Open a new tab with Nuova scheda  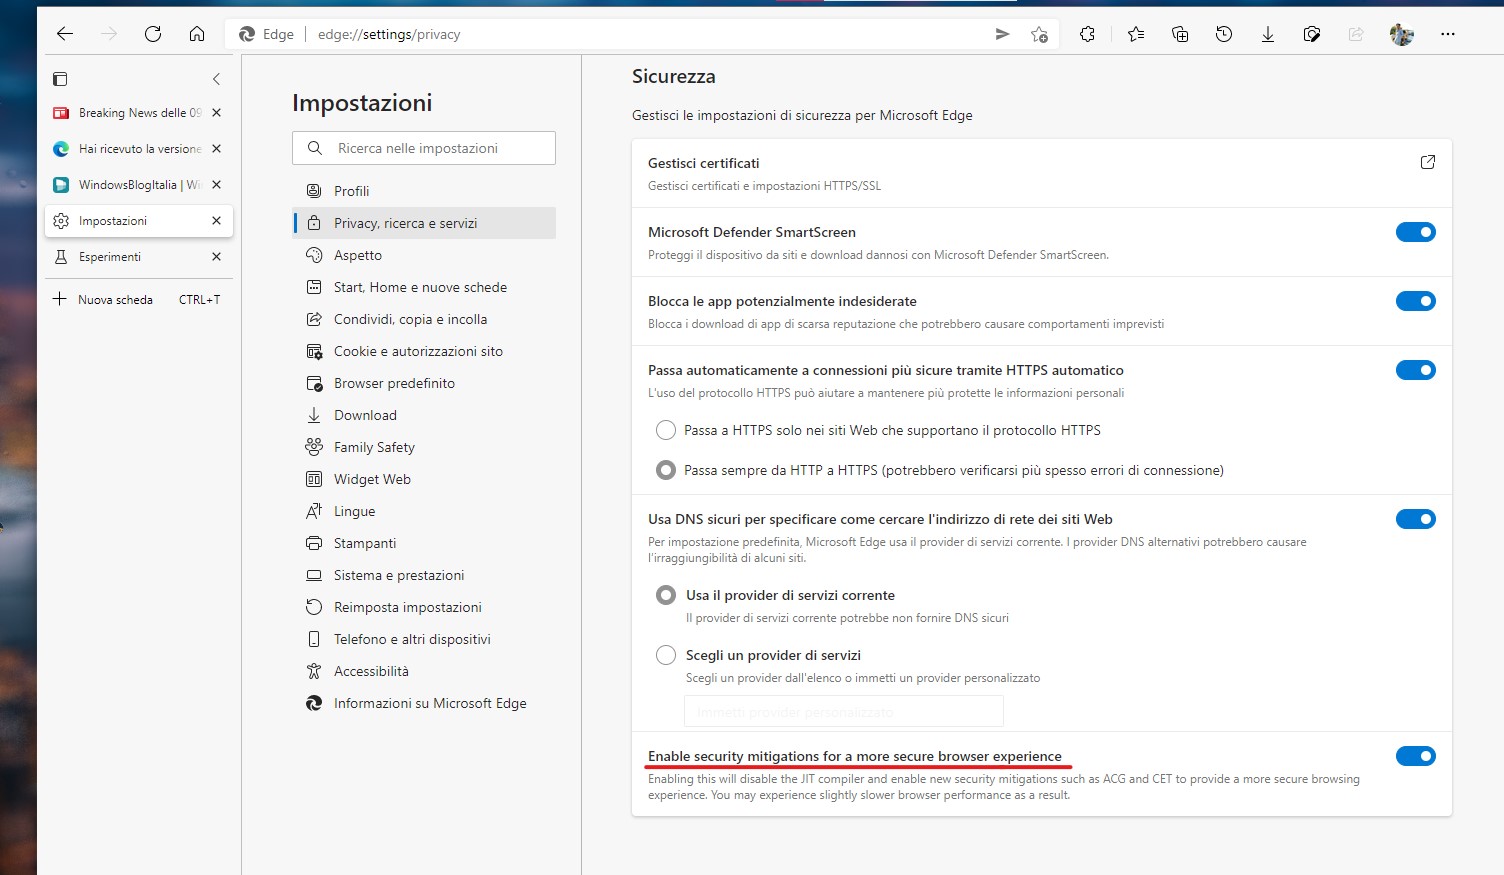coord(138,299)
